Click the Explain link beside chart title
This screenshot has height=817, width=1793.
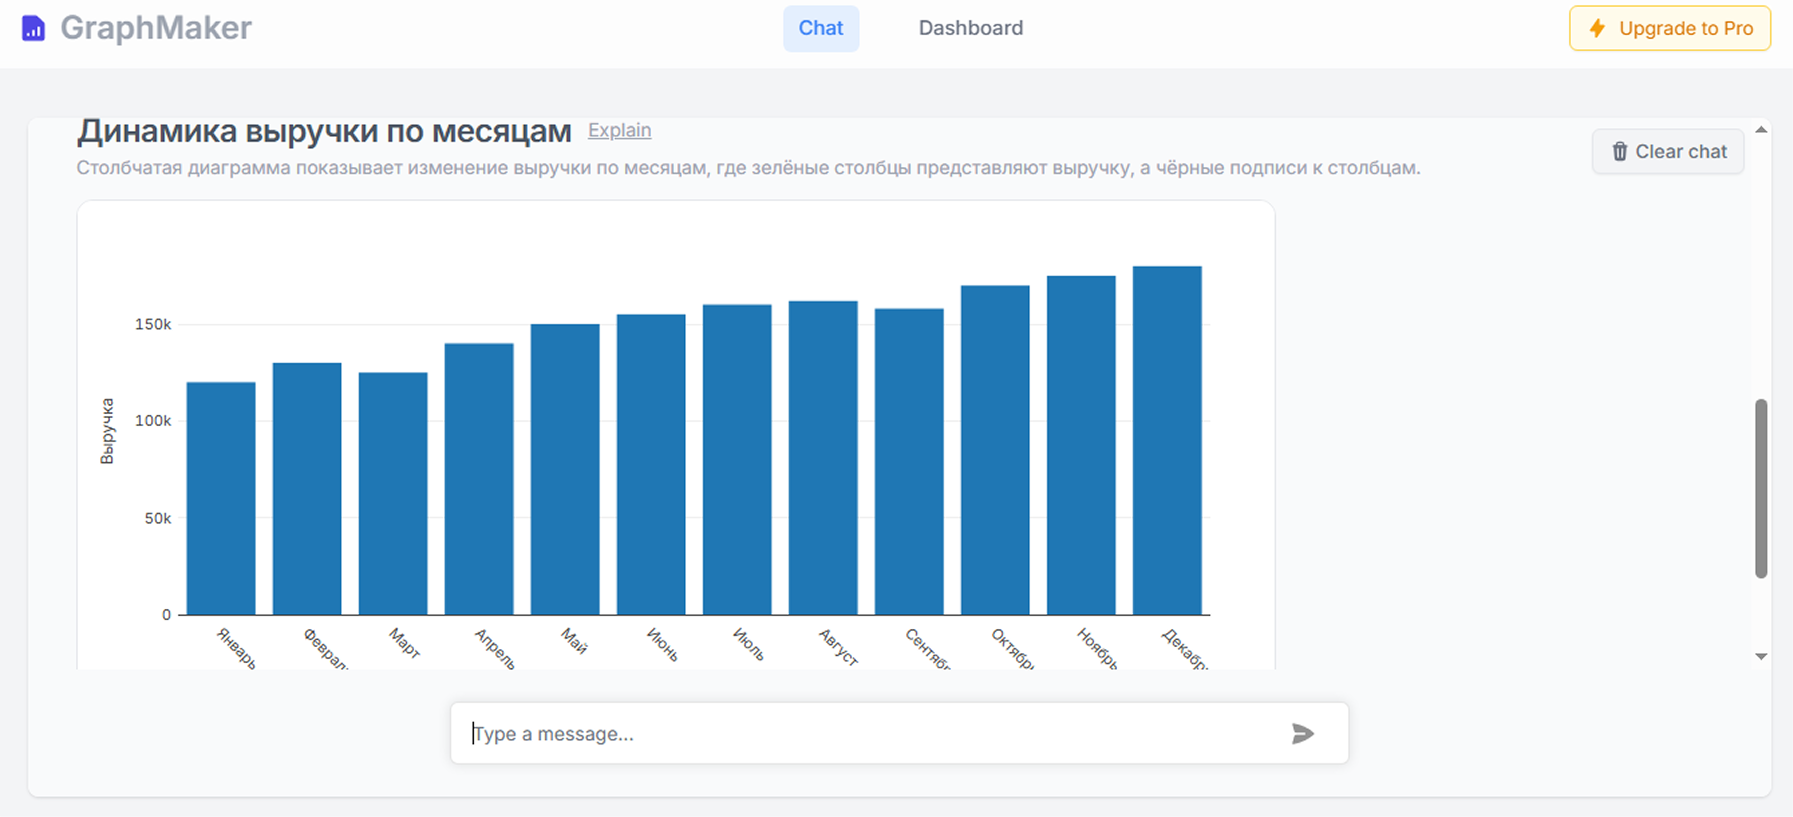tap(619, 131)
